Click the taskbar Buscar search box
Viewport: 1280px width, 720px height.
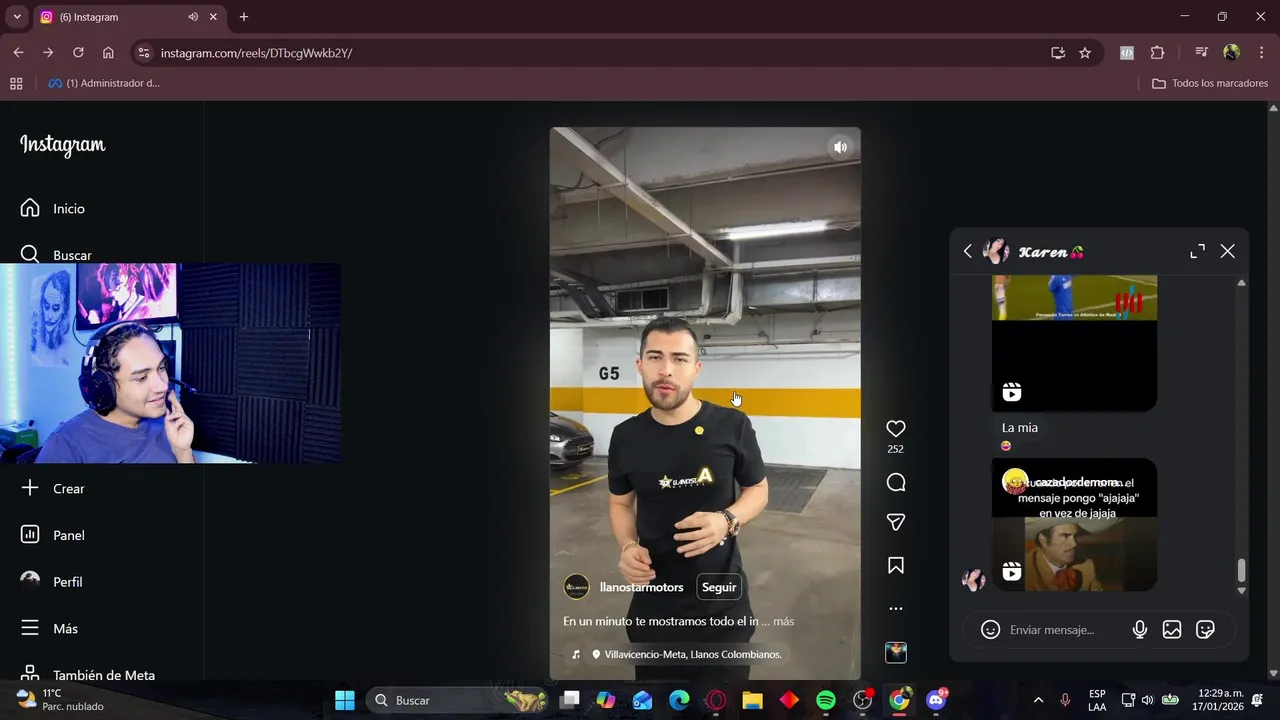(x=459, y=700)
